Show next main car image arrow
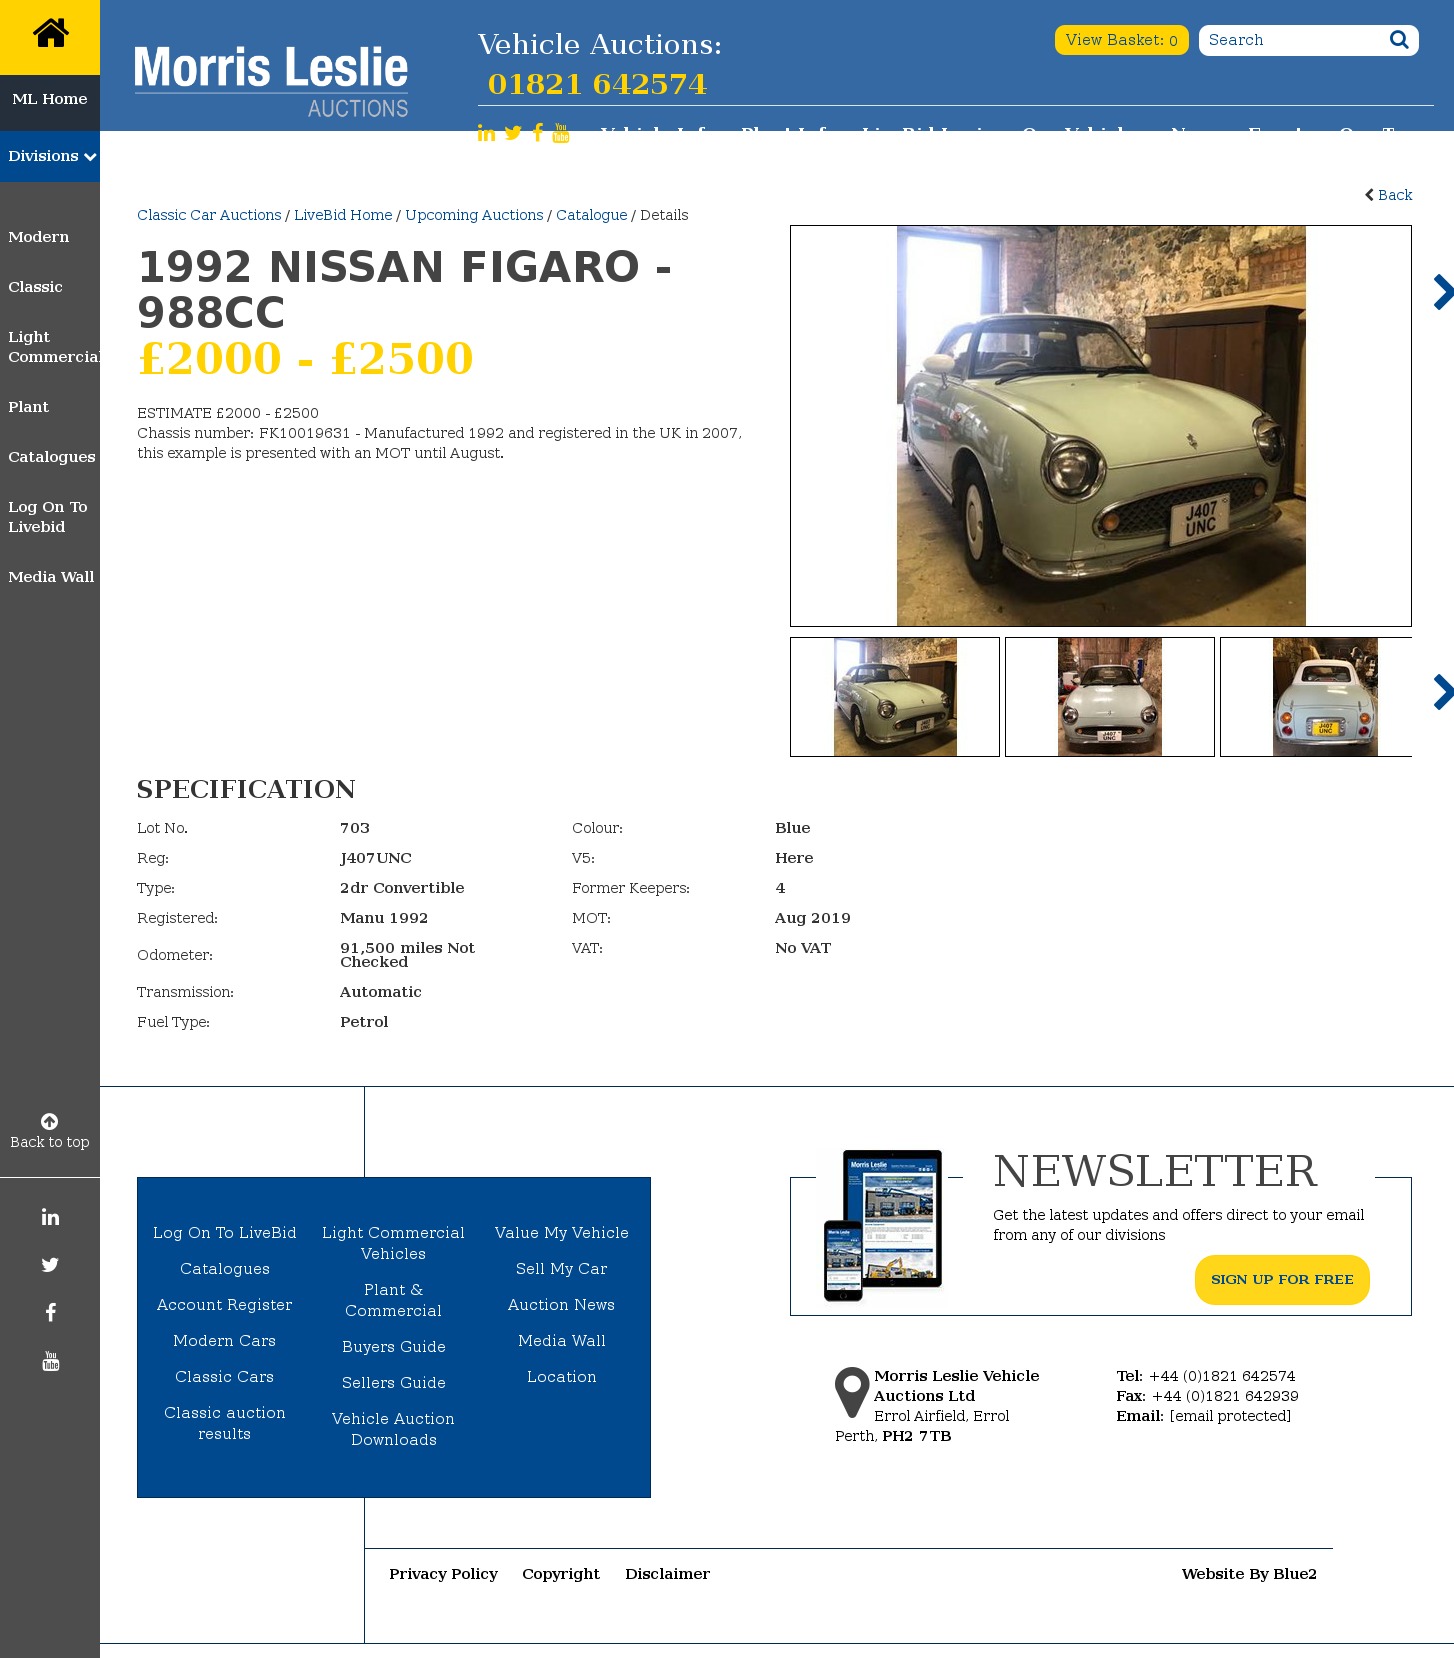Image resolution: width=1454 pixels, height=1658 pixels. coord(1443,292)
